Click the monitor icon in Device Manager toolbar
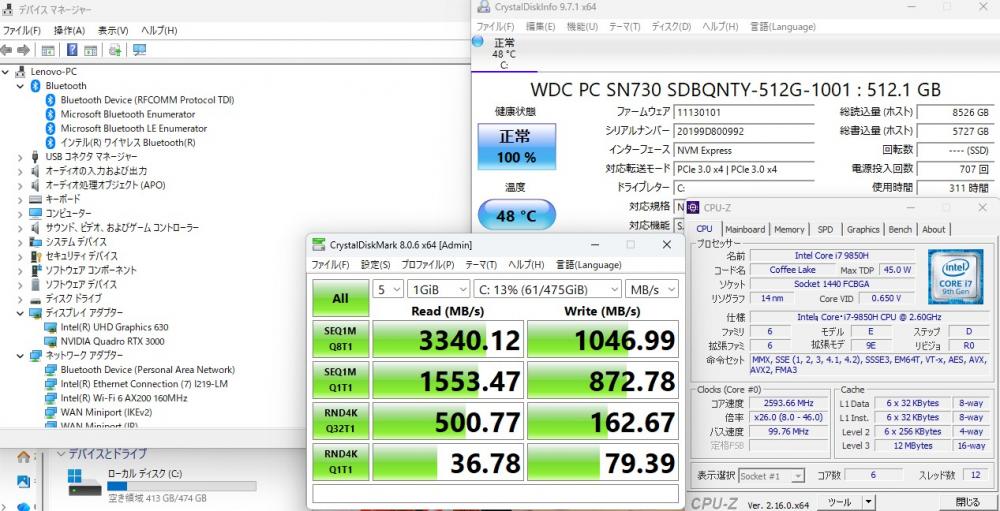Screen dimensions: 1000x511 tap(139, 50)
